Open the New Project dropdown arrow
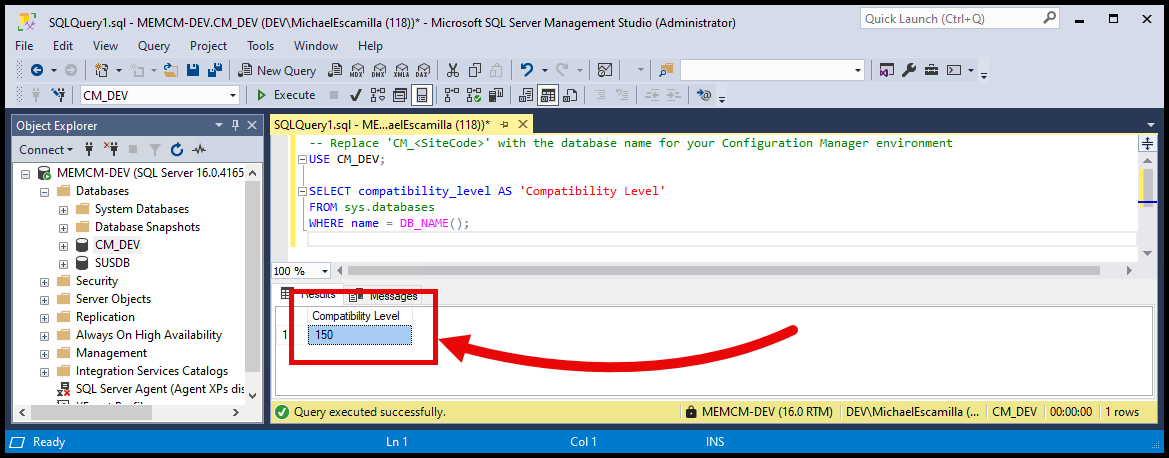This screenshot has height=458, width=1169. pos(119,70)
